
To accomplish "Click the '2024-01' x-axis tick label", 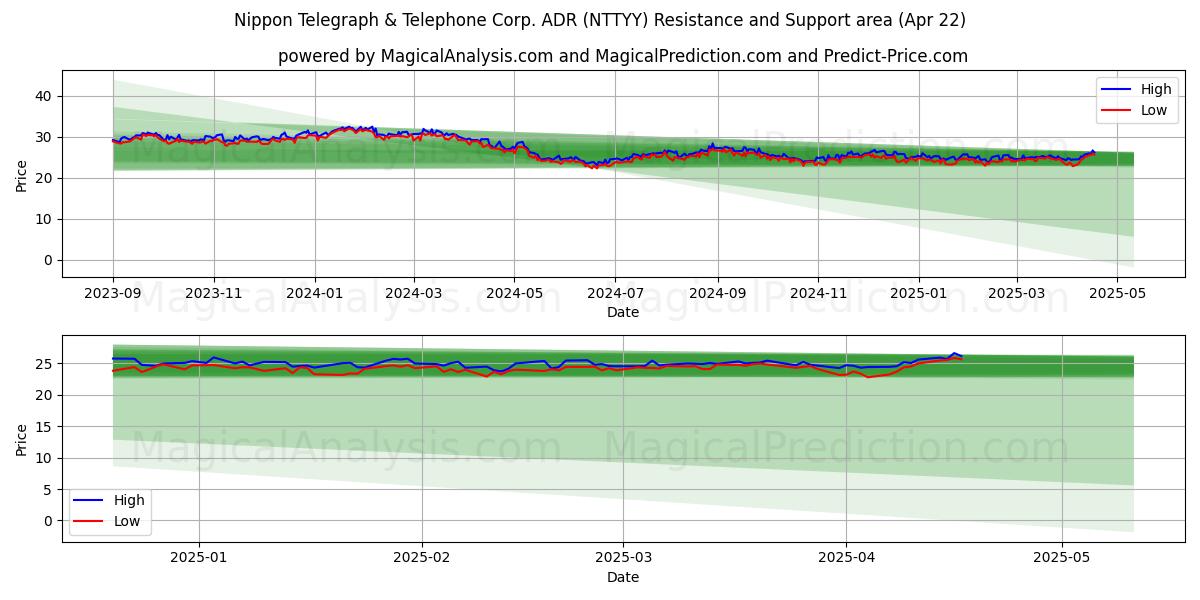I will [x=315, y=293].
